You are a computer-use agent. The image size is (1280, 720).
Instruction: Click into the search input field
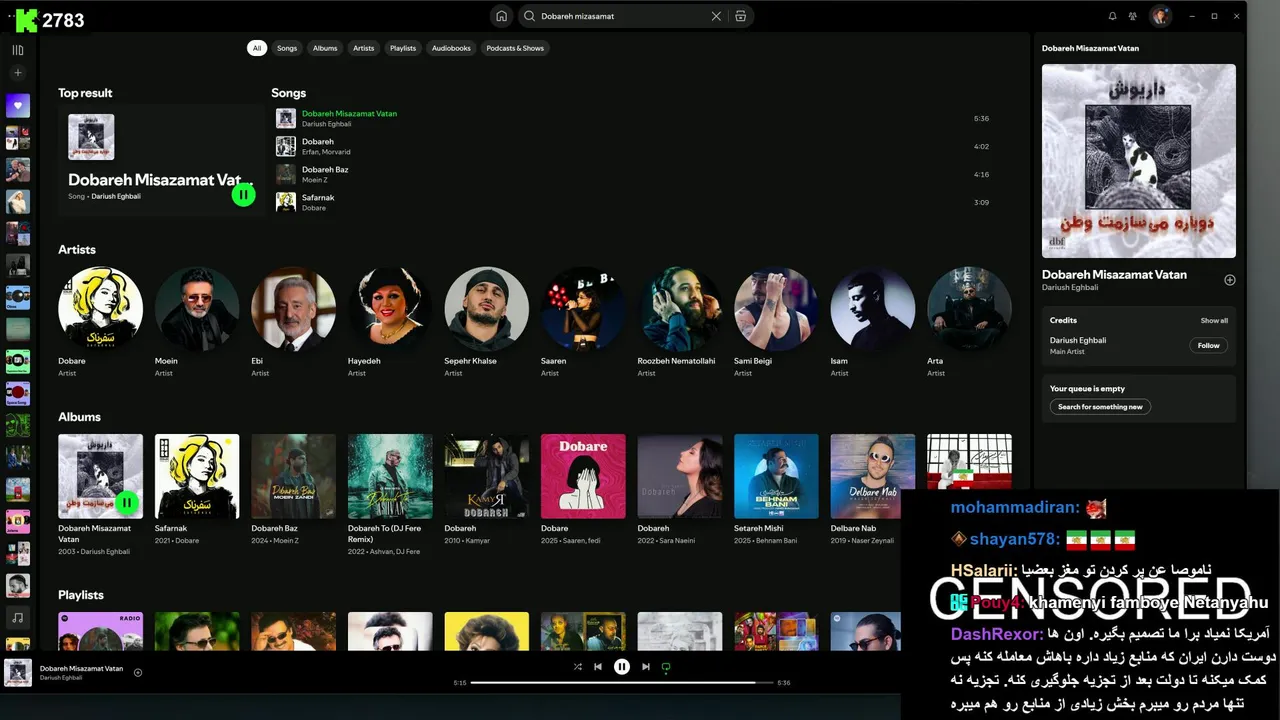tap(620, 16)
